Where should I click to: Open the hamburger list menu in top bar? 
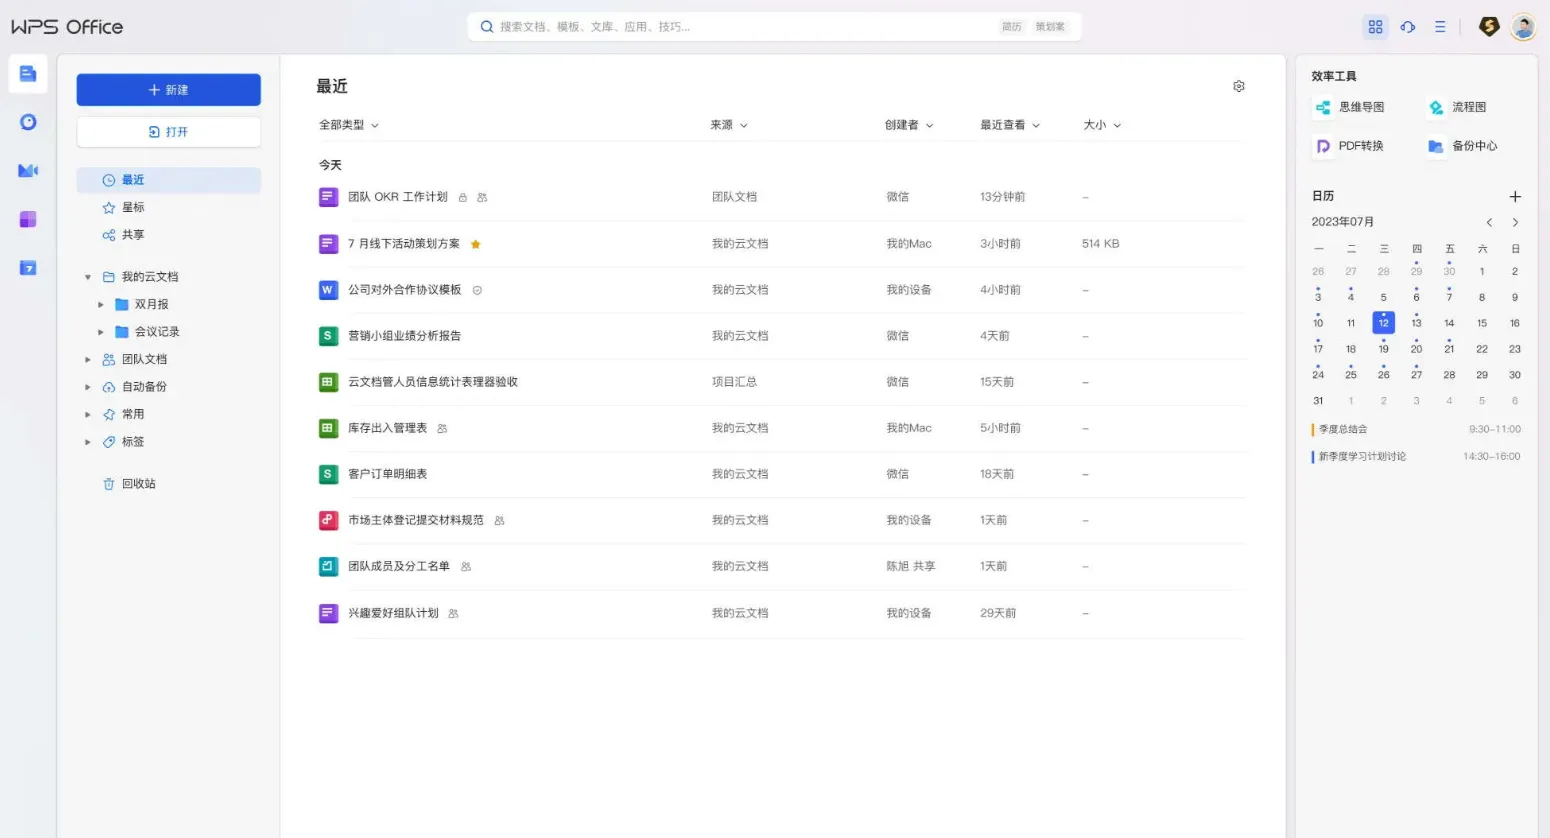(1440, 27)
